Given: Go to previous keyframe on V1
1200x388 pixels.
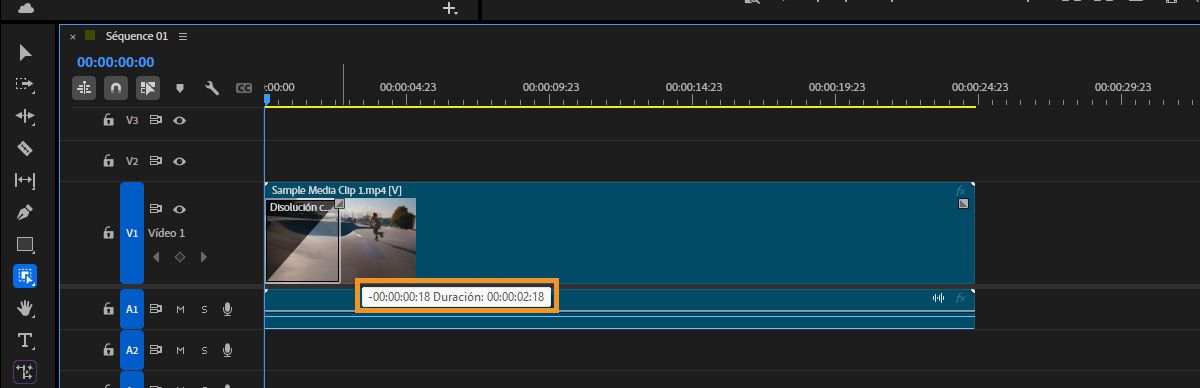Looking at the screenshot, I should 155,257.
